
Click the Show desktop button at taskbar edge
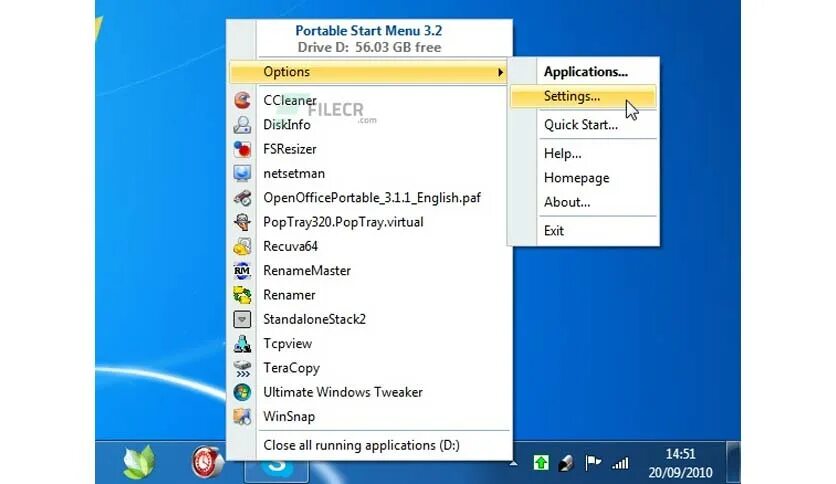[x=734, y=462]
